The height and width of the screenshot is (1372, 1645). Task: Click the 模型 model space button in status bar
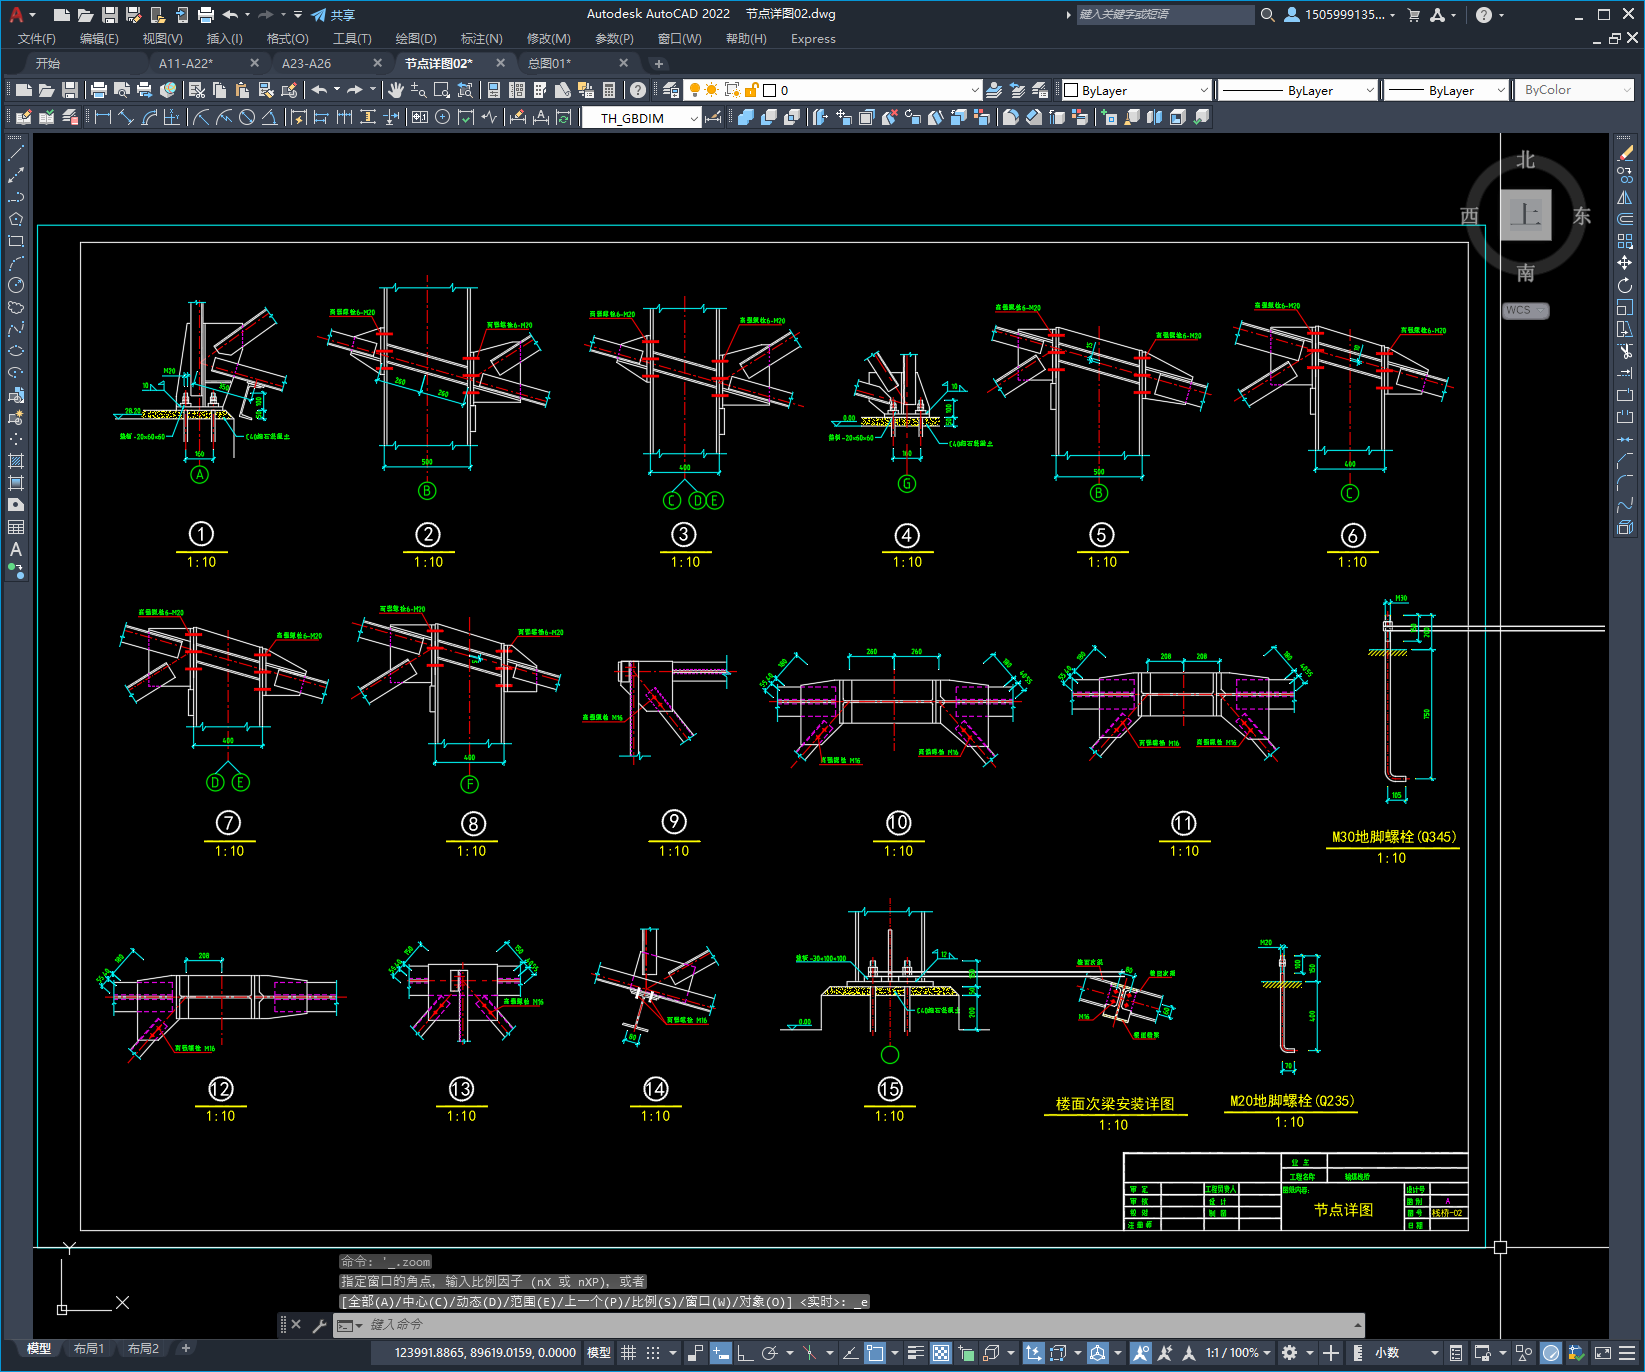(x=599, y=1353)
